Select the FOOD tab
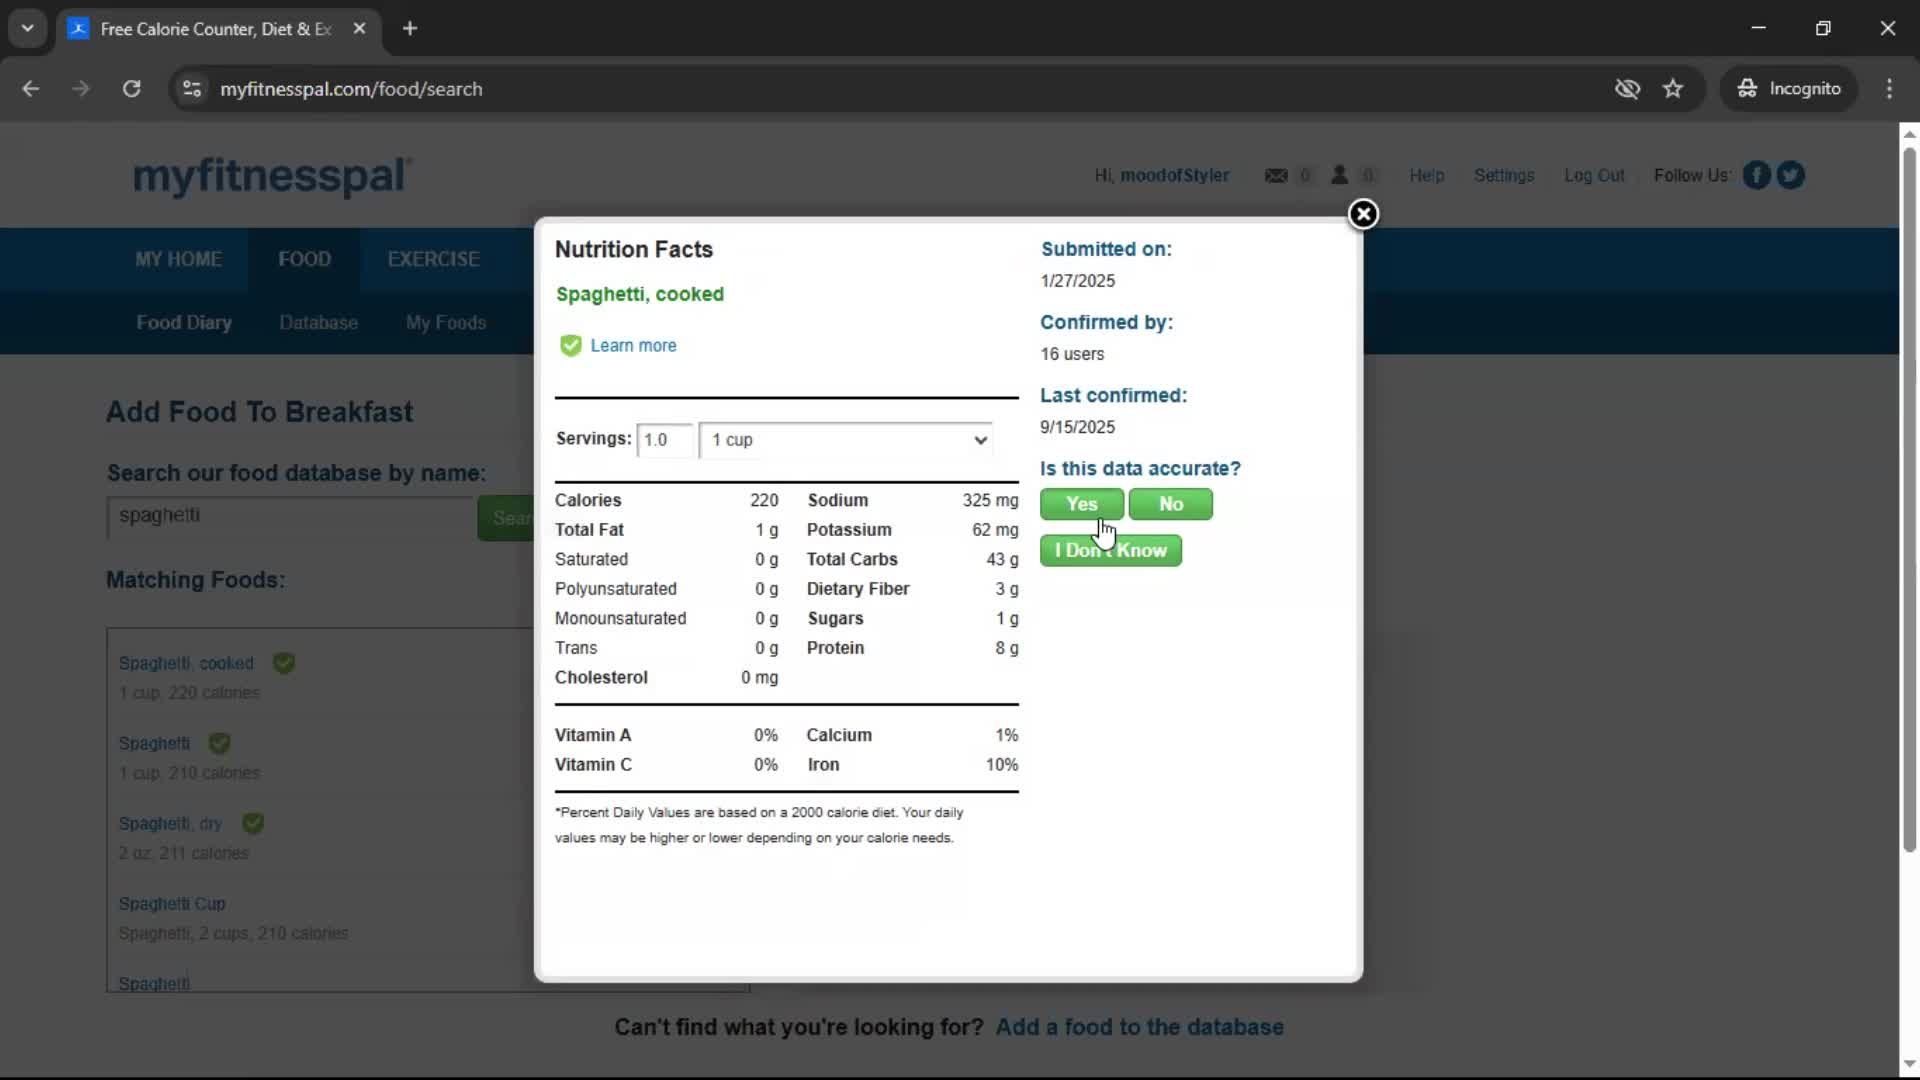 (304, 259)
